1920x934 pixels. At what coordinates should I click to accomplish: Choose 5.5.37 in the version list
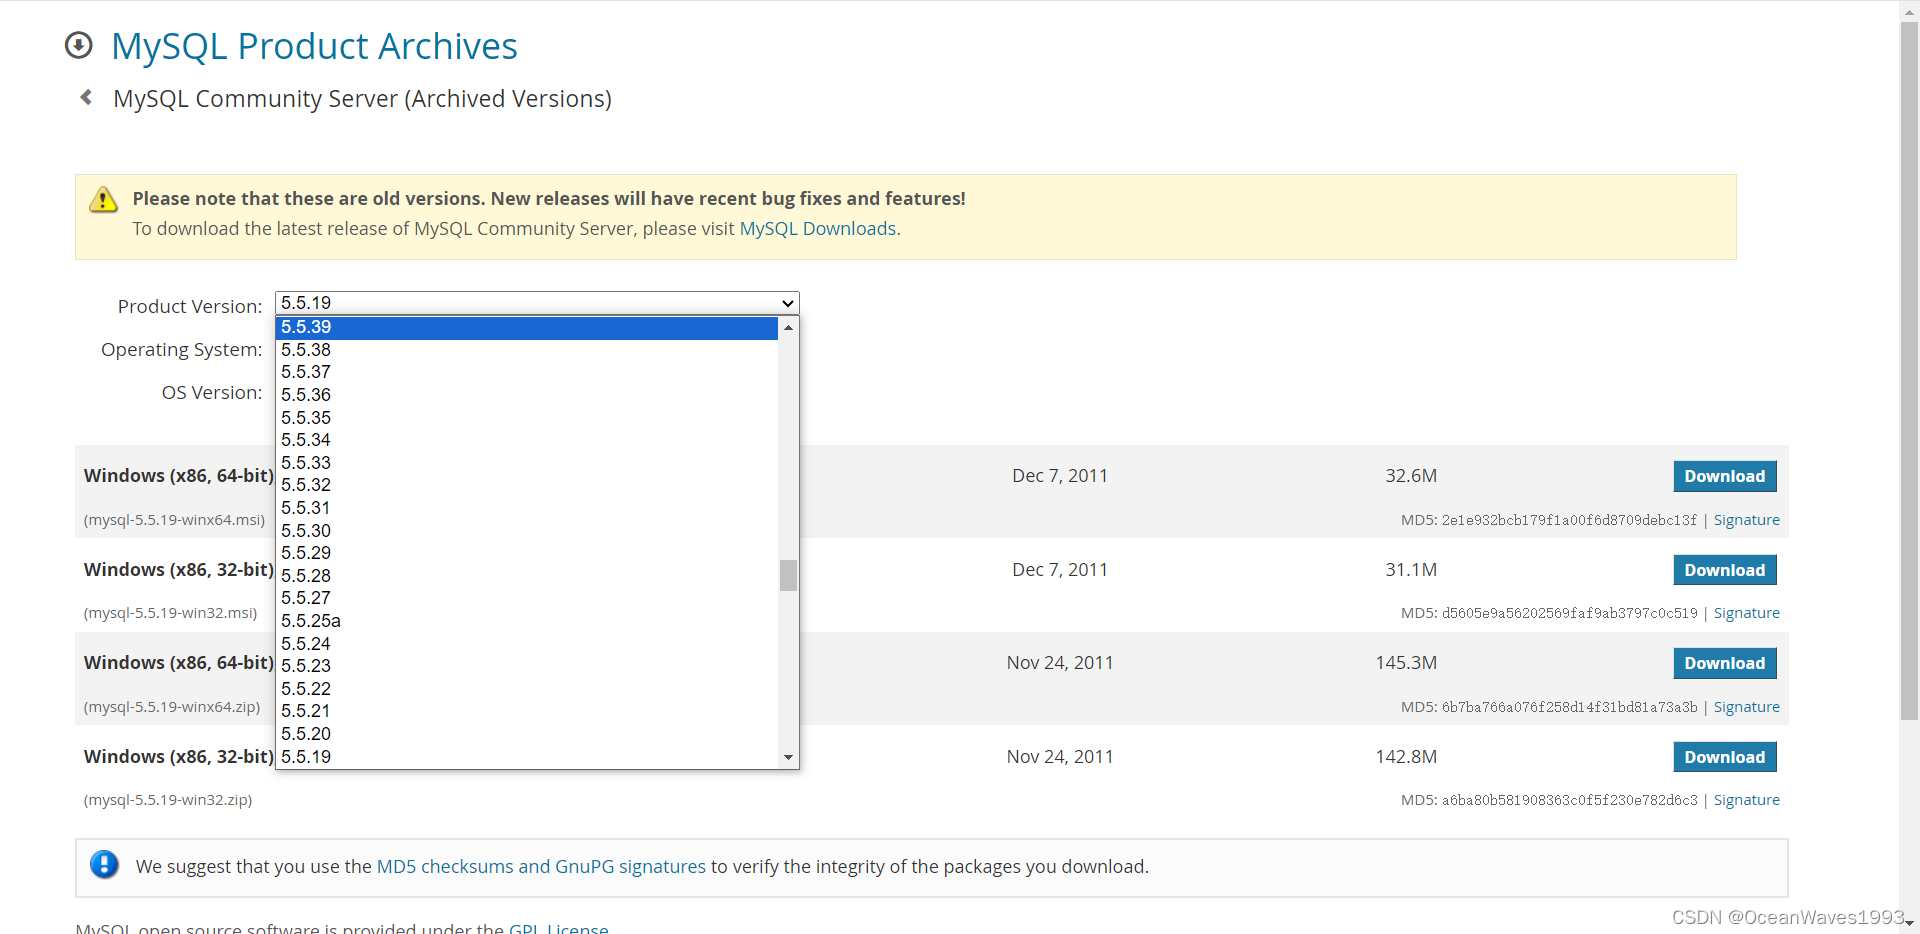tap(527, 372)
